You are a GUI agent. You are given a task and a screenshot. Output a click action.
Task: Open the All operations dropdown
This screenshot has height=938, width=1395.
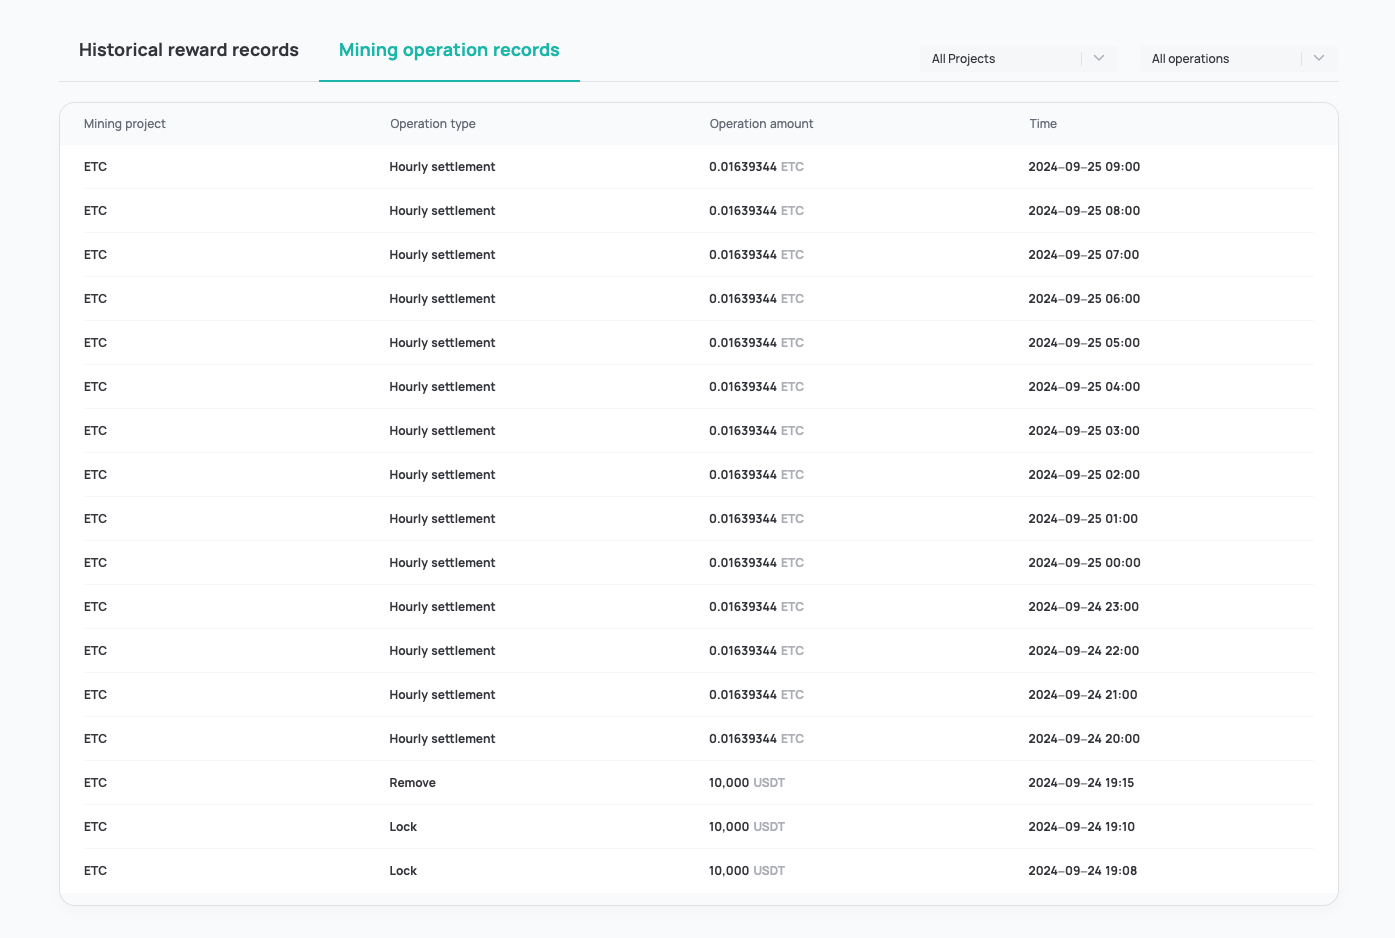click(x=1238, y=59)
